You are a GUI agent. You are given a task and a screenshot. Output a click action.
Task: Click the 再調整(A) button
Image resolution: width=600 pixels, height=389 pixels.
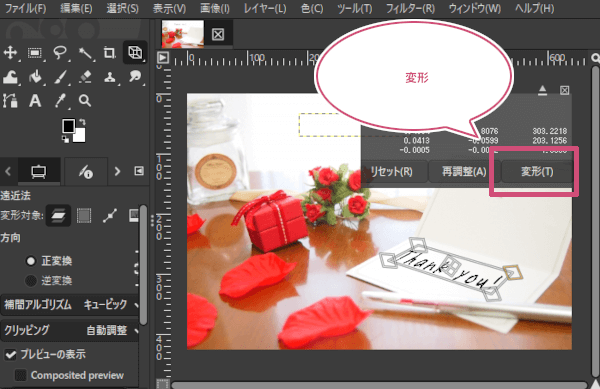click(464, 171)
